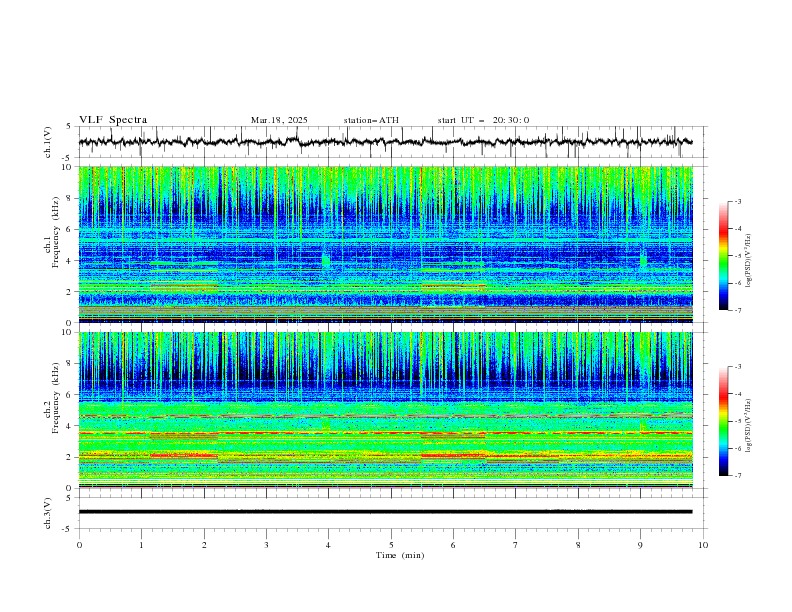Click the "-5" tick on lower colorbar

pyautogui.click(x=738, y=421)
